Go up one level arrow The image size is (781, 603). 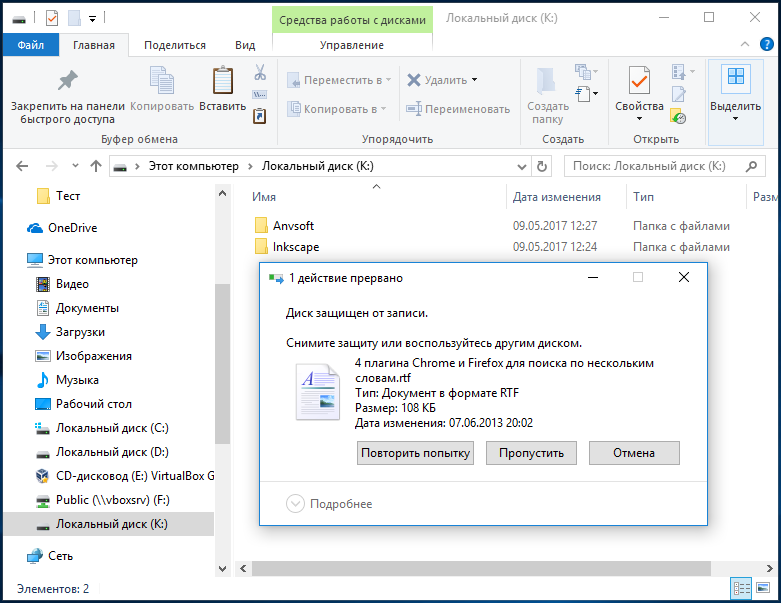point(96,166)
